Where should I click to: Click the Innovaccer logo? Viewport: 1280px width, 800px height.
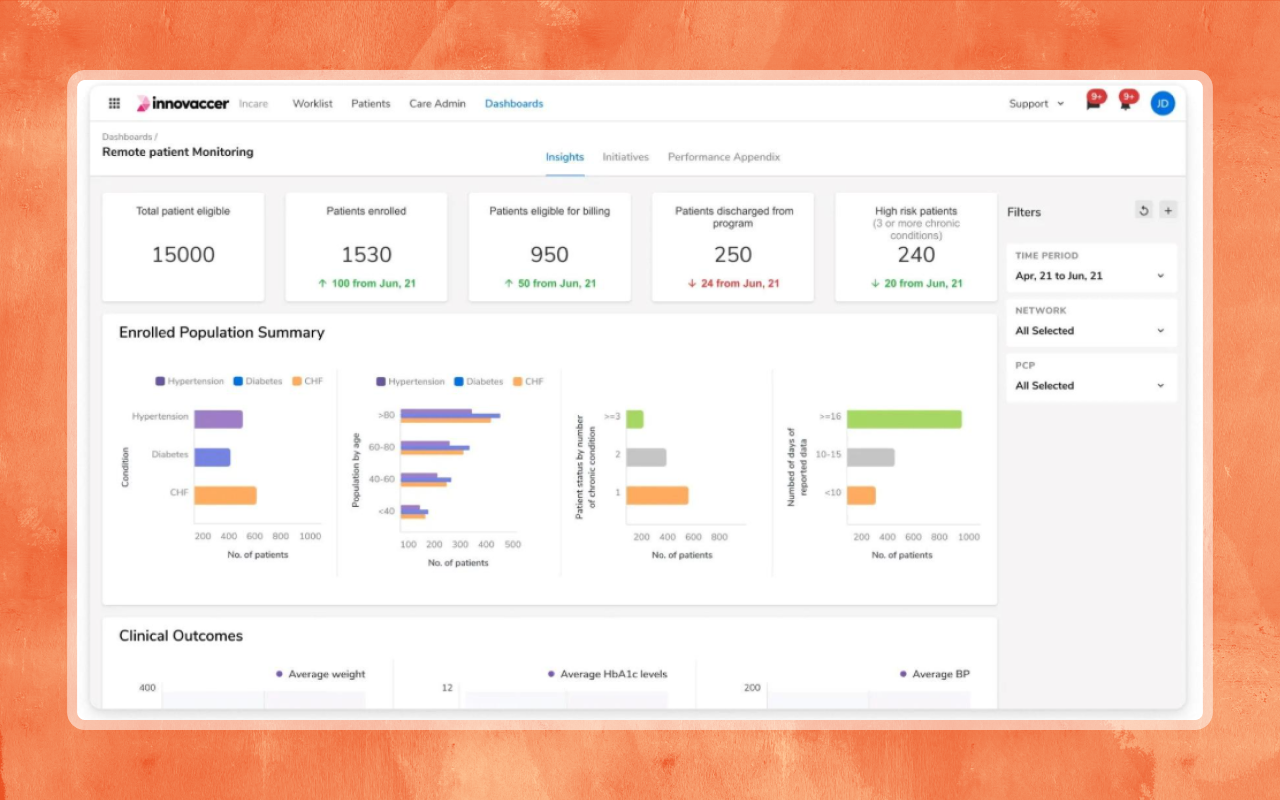183,103
